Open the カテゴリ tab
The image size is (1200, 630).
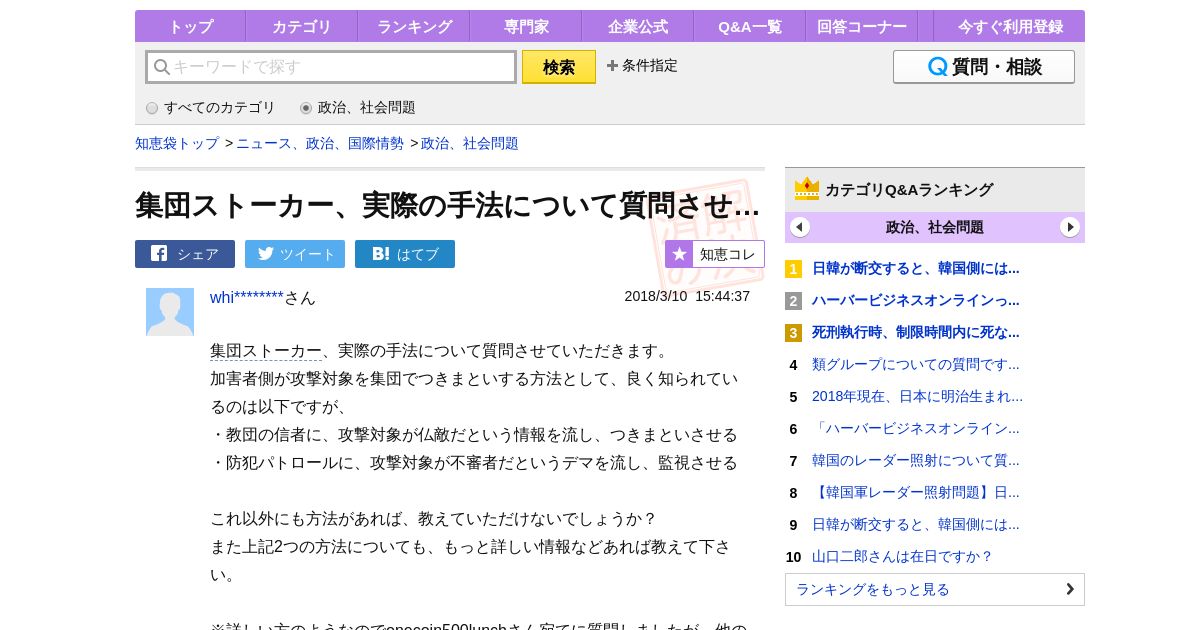point(301,26)
